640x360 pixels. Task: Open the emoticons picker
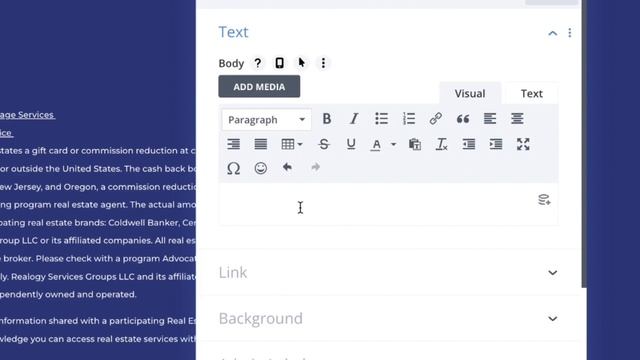point(260,168)
